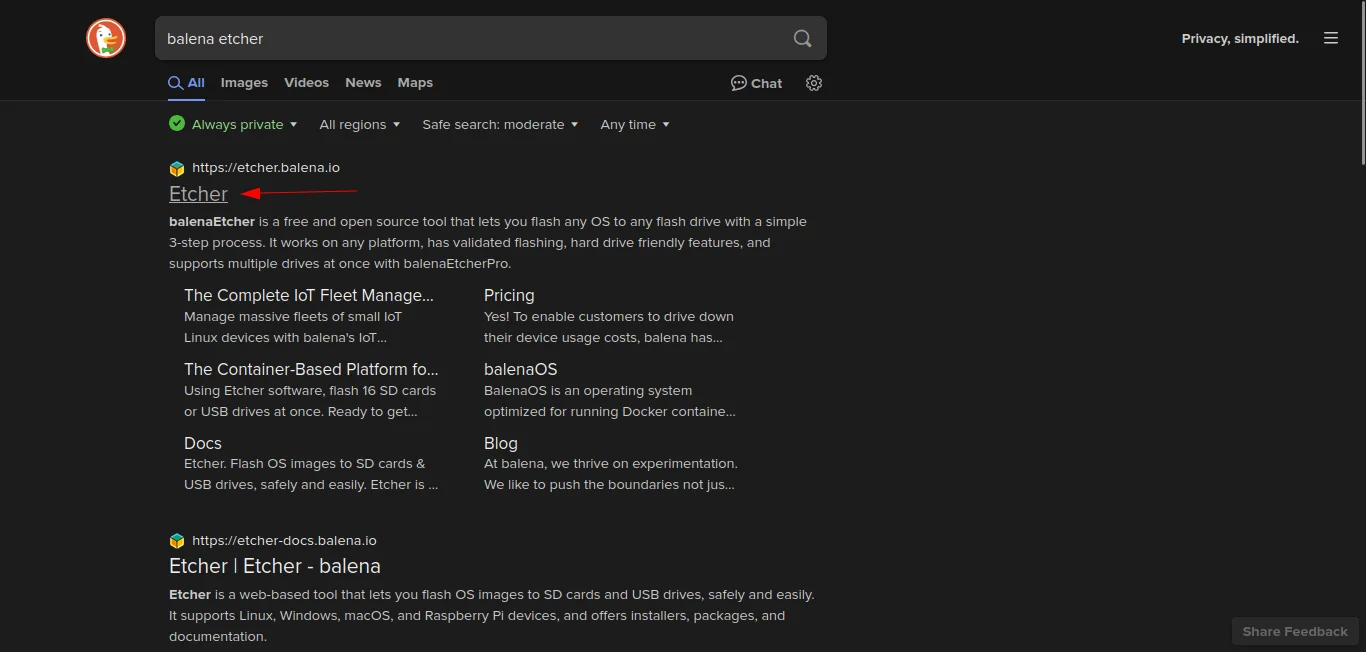The image size is (1366, 652).
Task: Switch to the Videos tab
Action: pyautogui.click(x=306, y=83)
